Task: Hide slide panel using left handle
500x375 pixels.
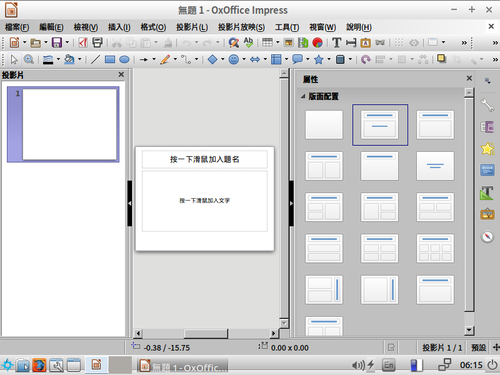Action: [x=130, y=203]
